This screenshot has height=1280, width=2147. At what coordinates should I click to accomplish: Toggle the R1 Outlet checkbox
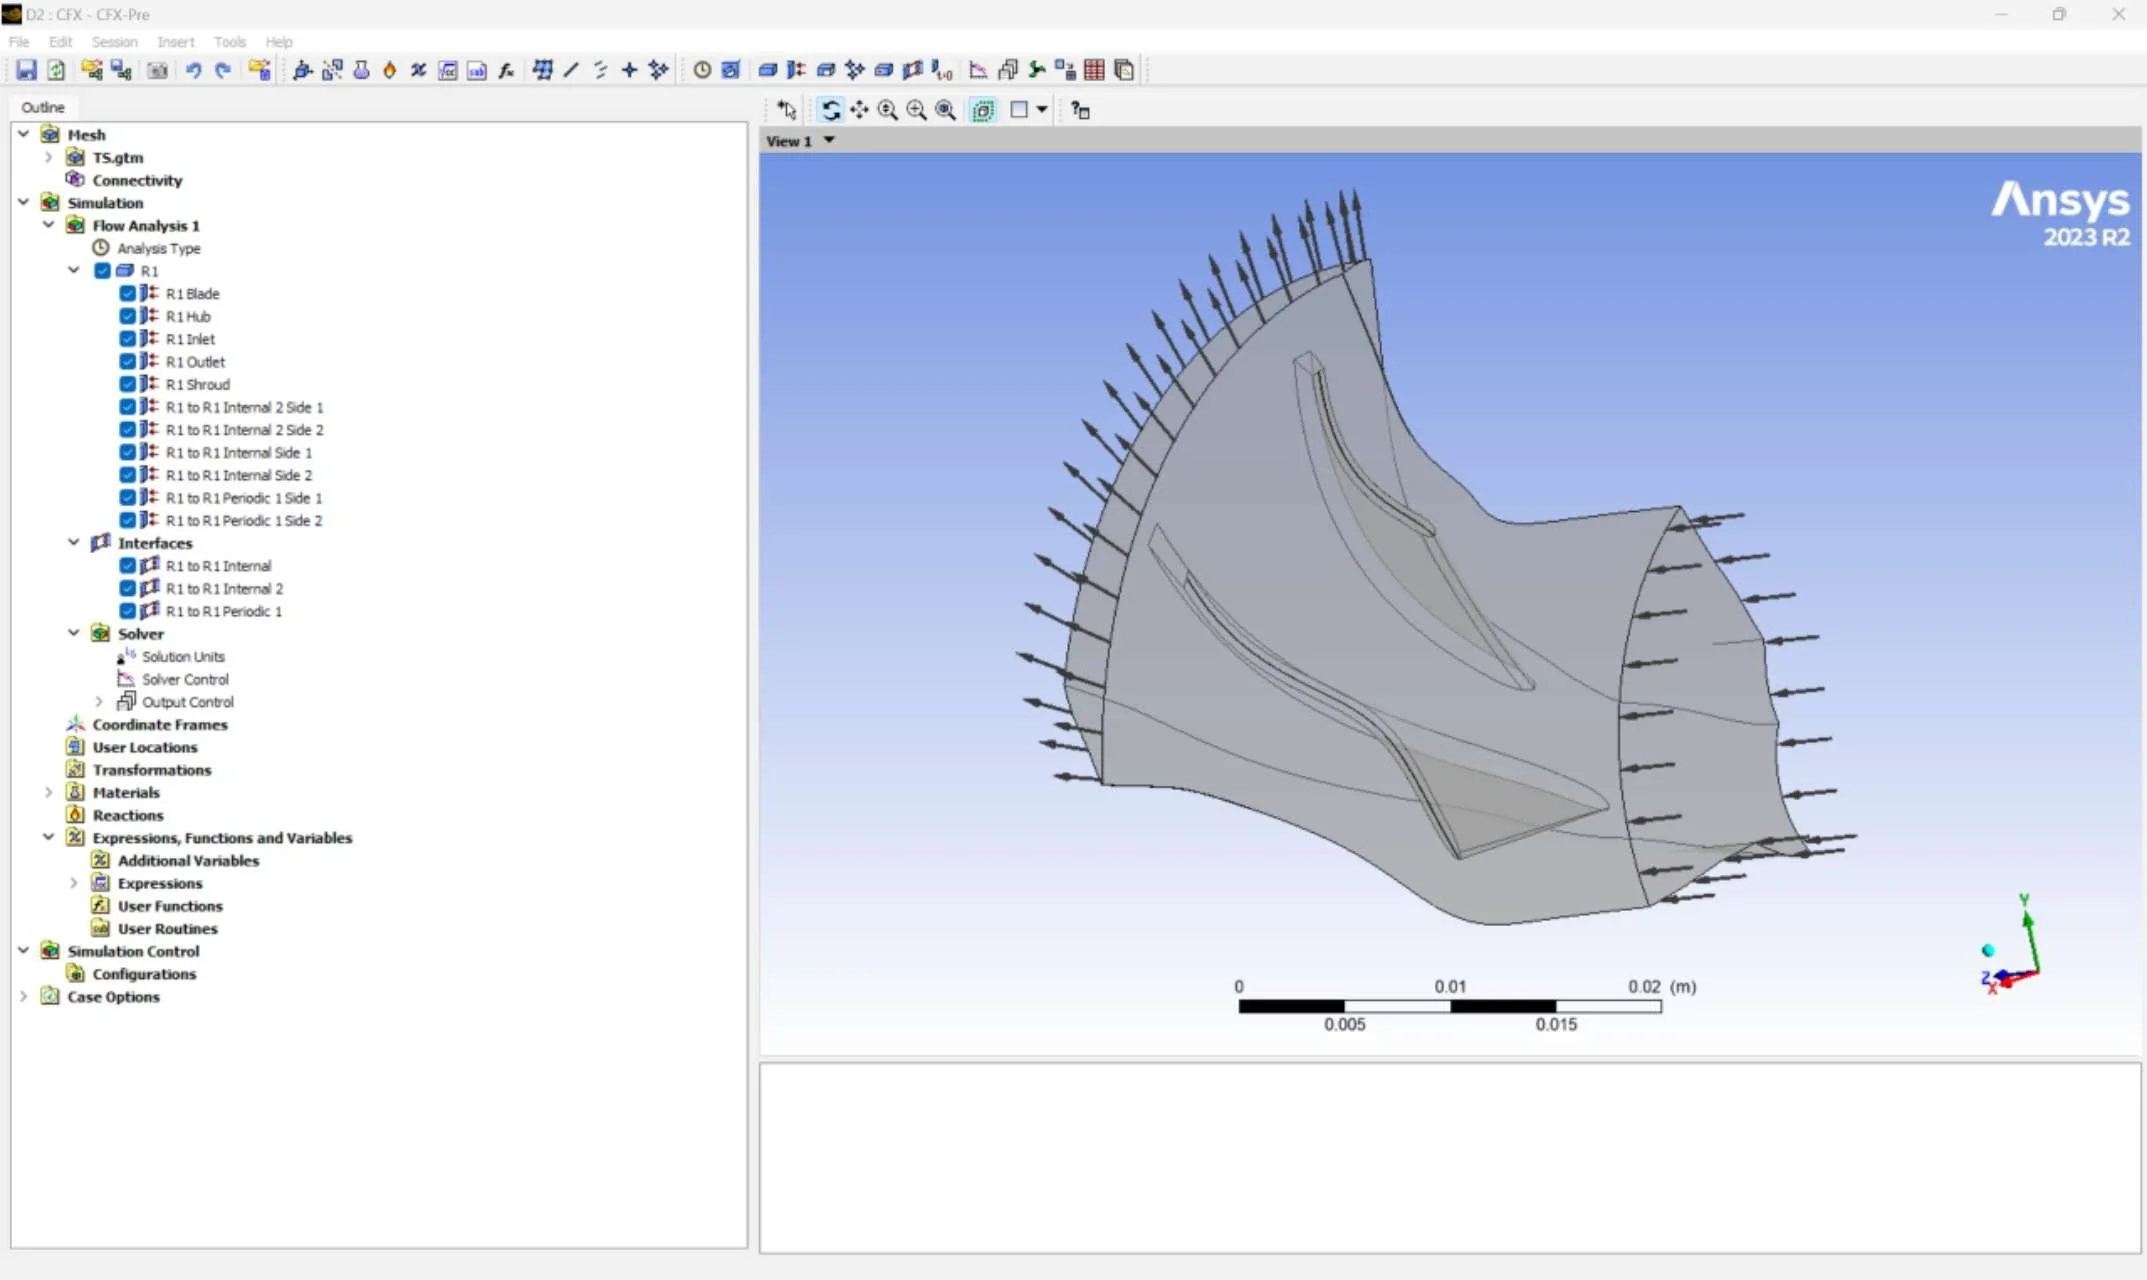(128, 362)
